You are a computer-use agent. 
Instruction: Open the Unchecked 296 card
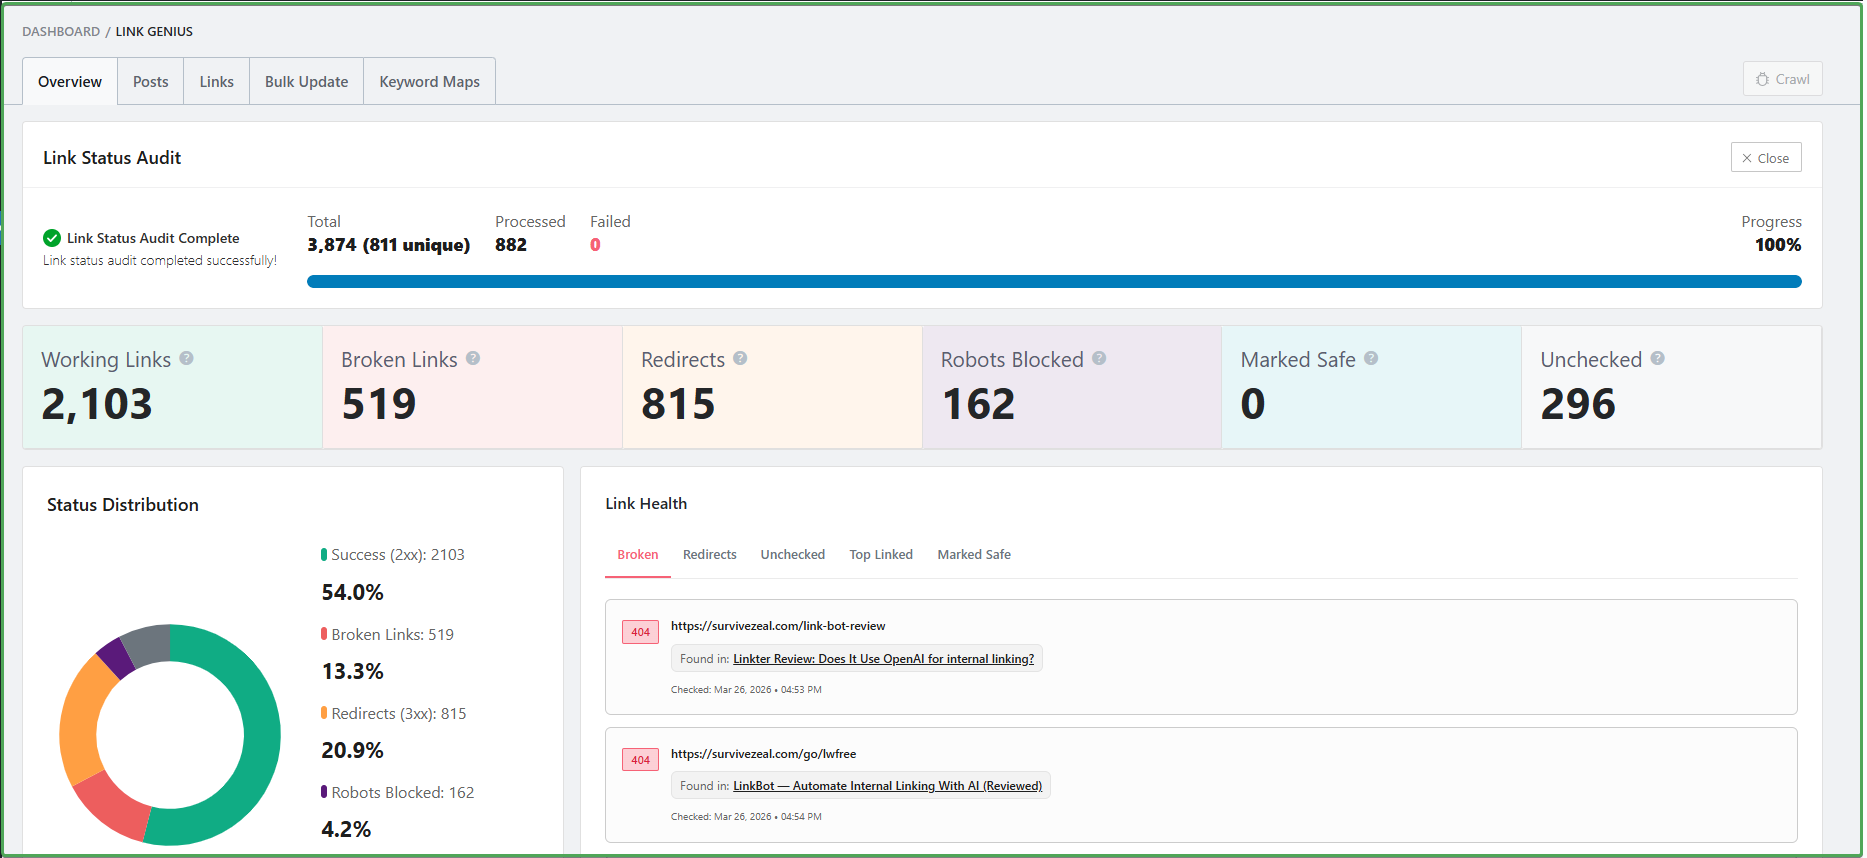pos(1671,387)
